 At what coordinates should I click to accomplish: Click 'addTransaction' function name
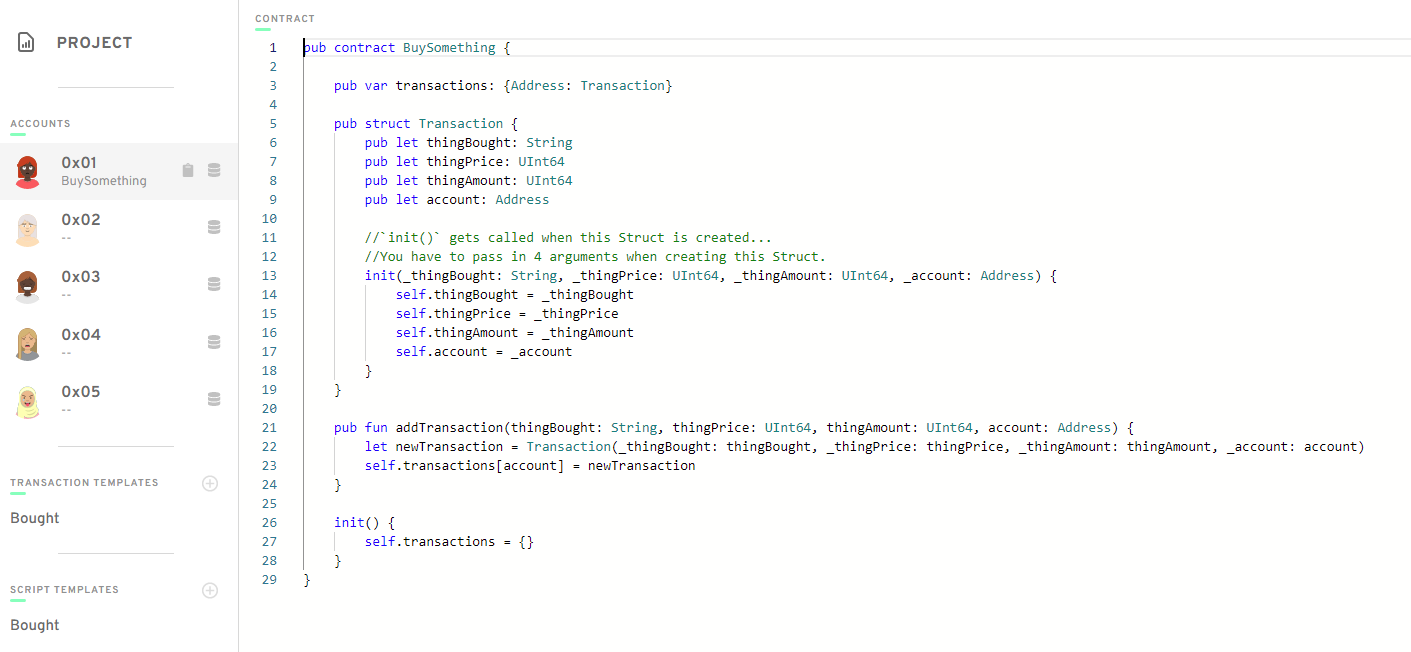click(x=449, y=427)
